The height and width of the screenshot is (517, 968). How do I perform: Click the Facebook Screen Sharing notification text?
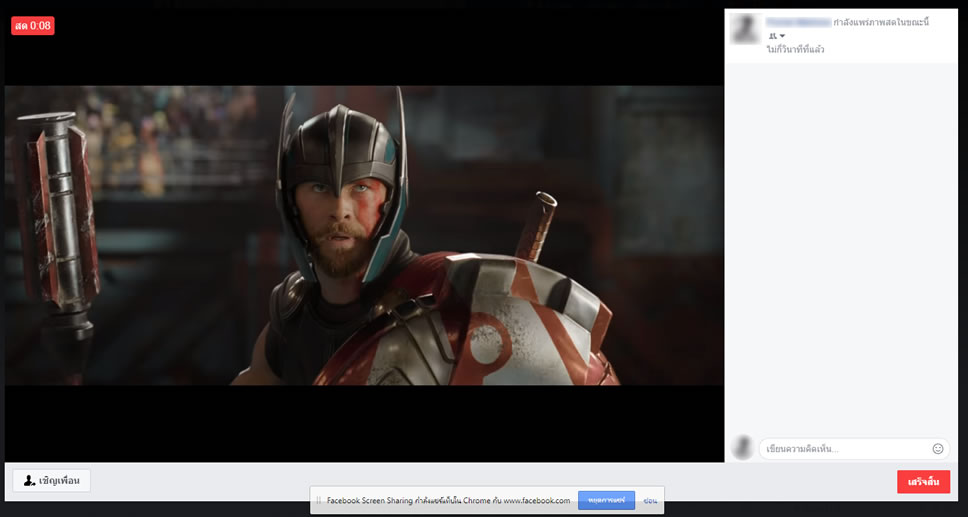448,500
